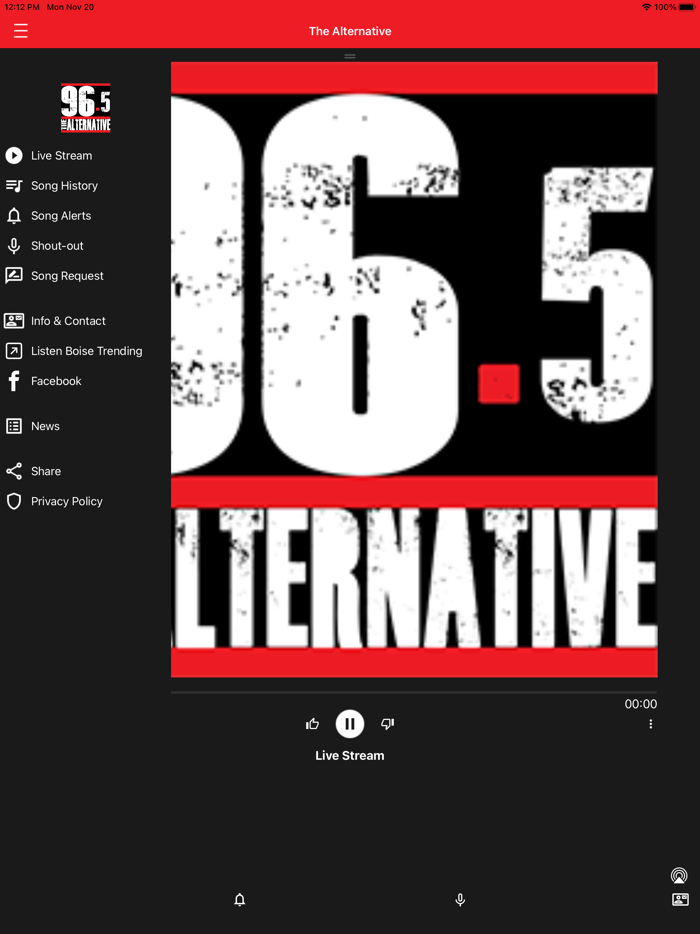This screenshot has height=934, width=700.
Task: Click the playback progress bar
Action: click(414, 693)
